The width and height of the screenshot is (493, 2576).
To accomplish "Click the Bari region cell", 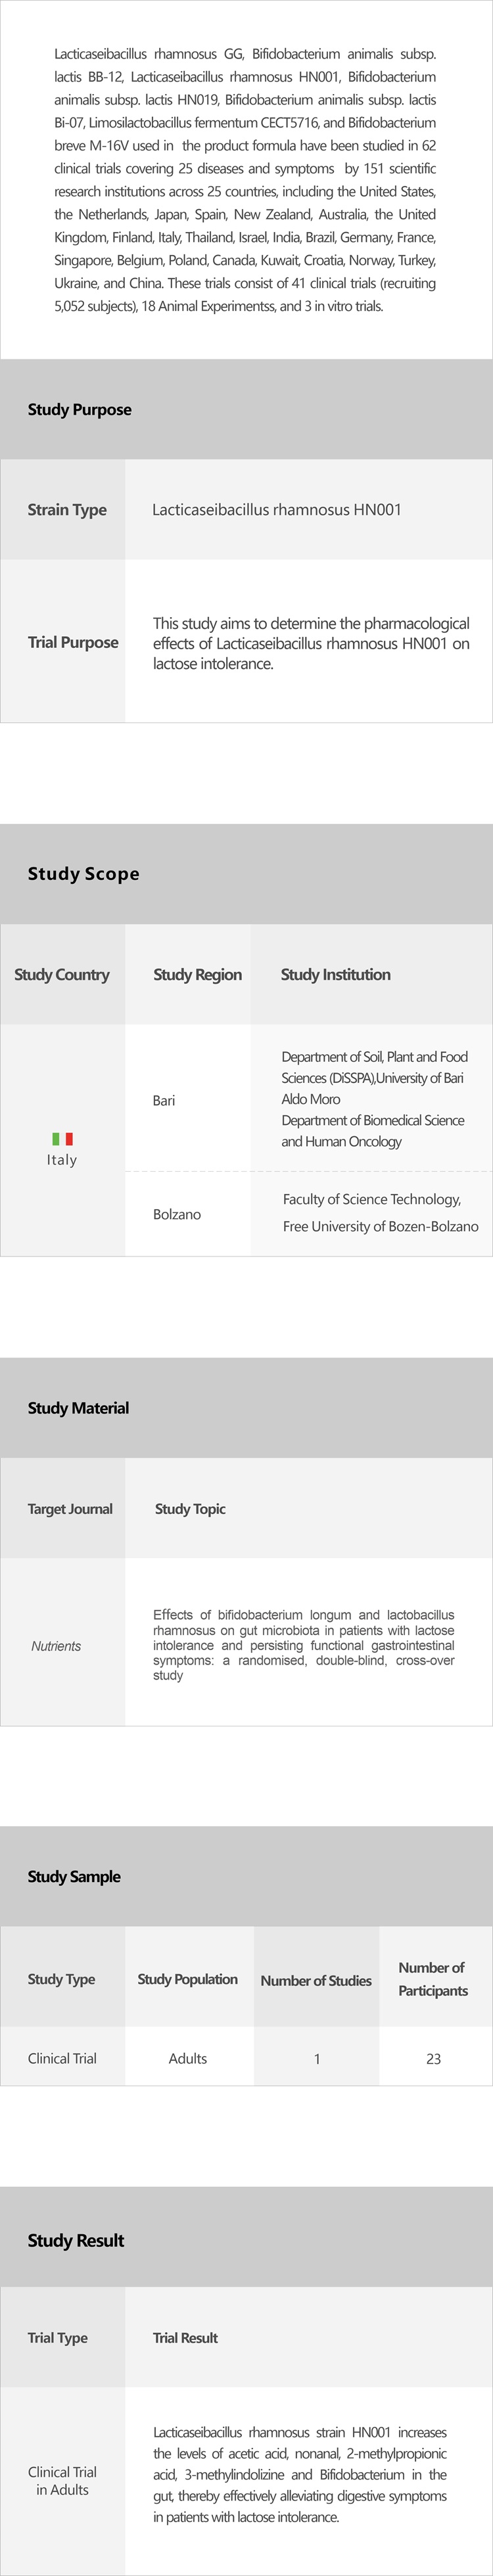I will click(x=164, y=1100).
